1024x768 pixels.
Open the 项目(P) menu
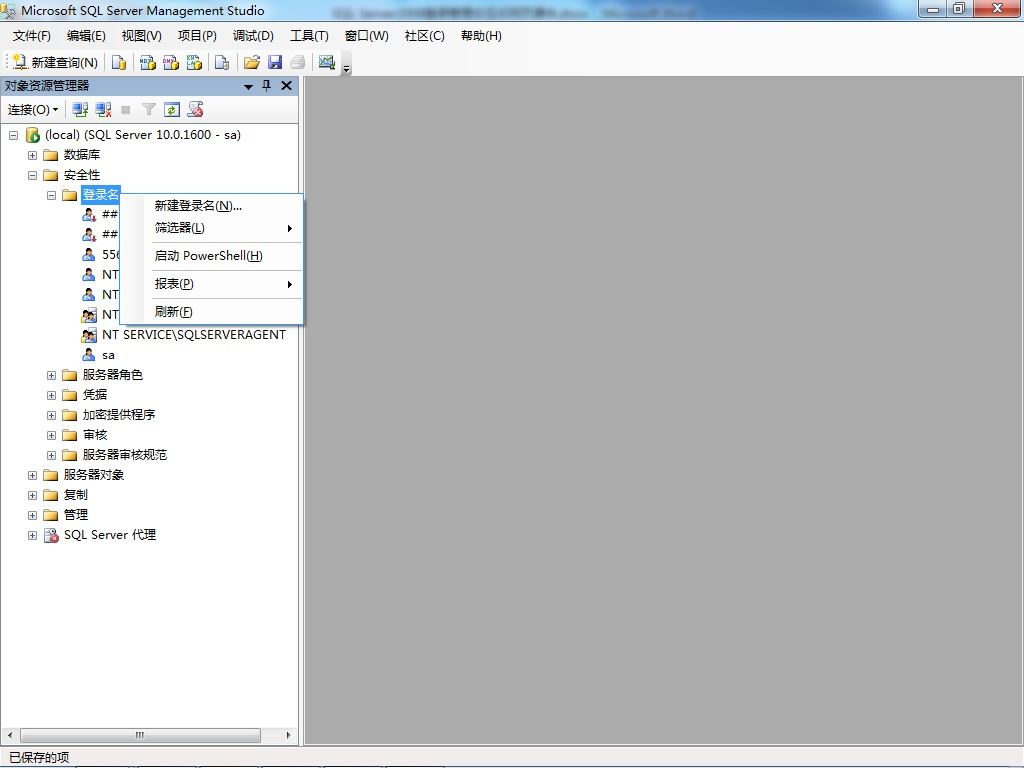pyautogui.click(x=197, y=36)
